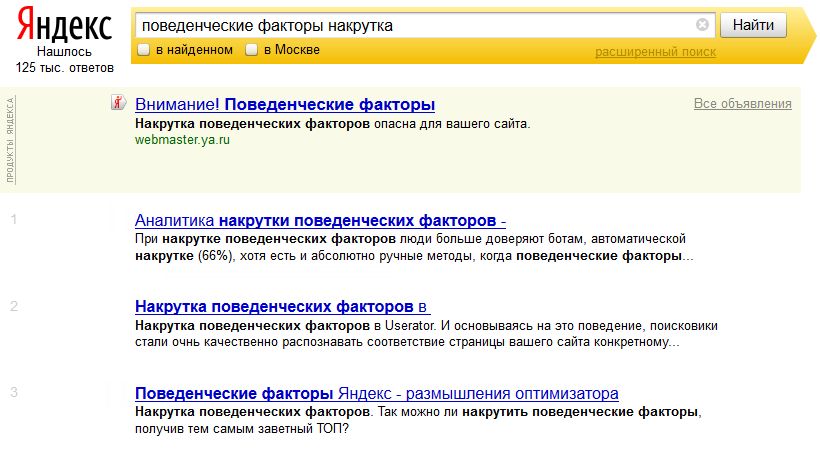820x462 pixels.
Task: Open 'Внимание! Поведенческие факторы' ad title
Action: (285, 104)
